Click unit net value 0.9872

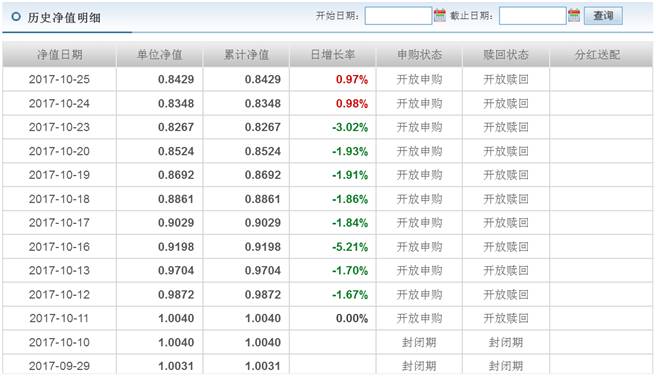pyautogui.click(x=176, y=294)
